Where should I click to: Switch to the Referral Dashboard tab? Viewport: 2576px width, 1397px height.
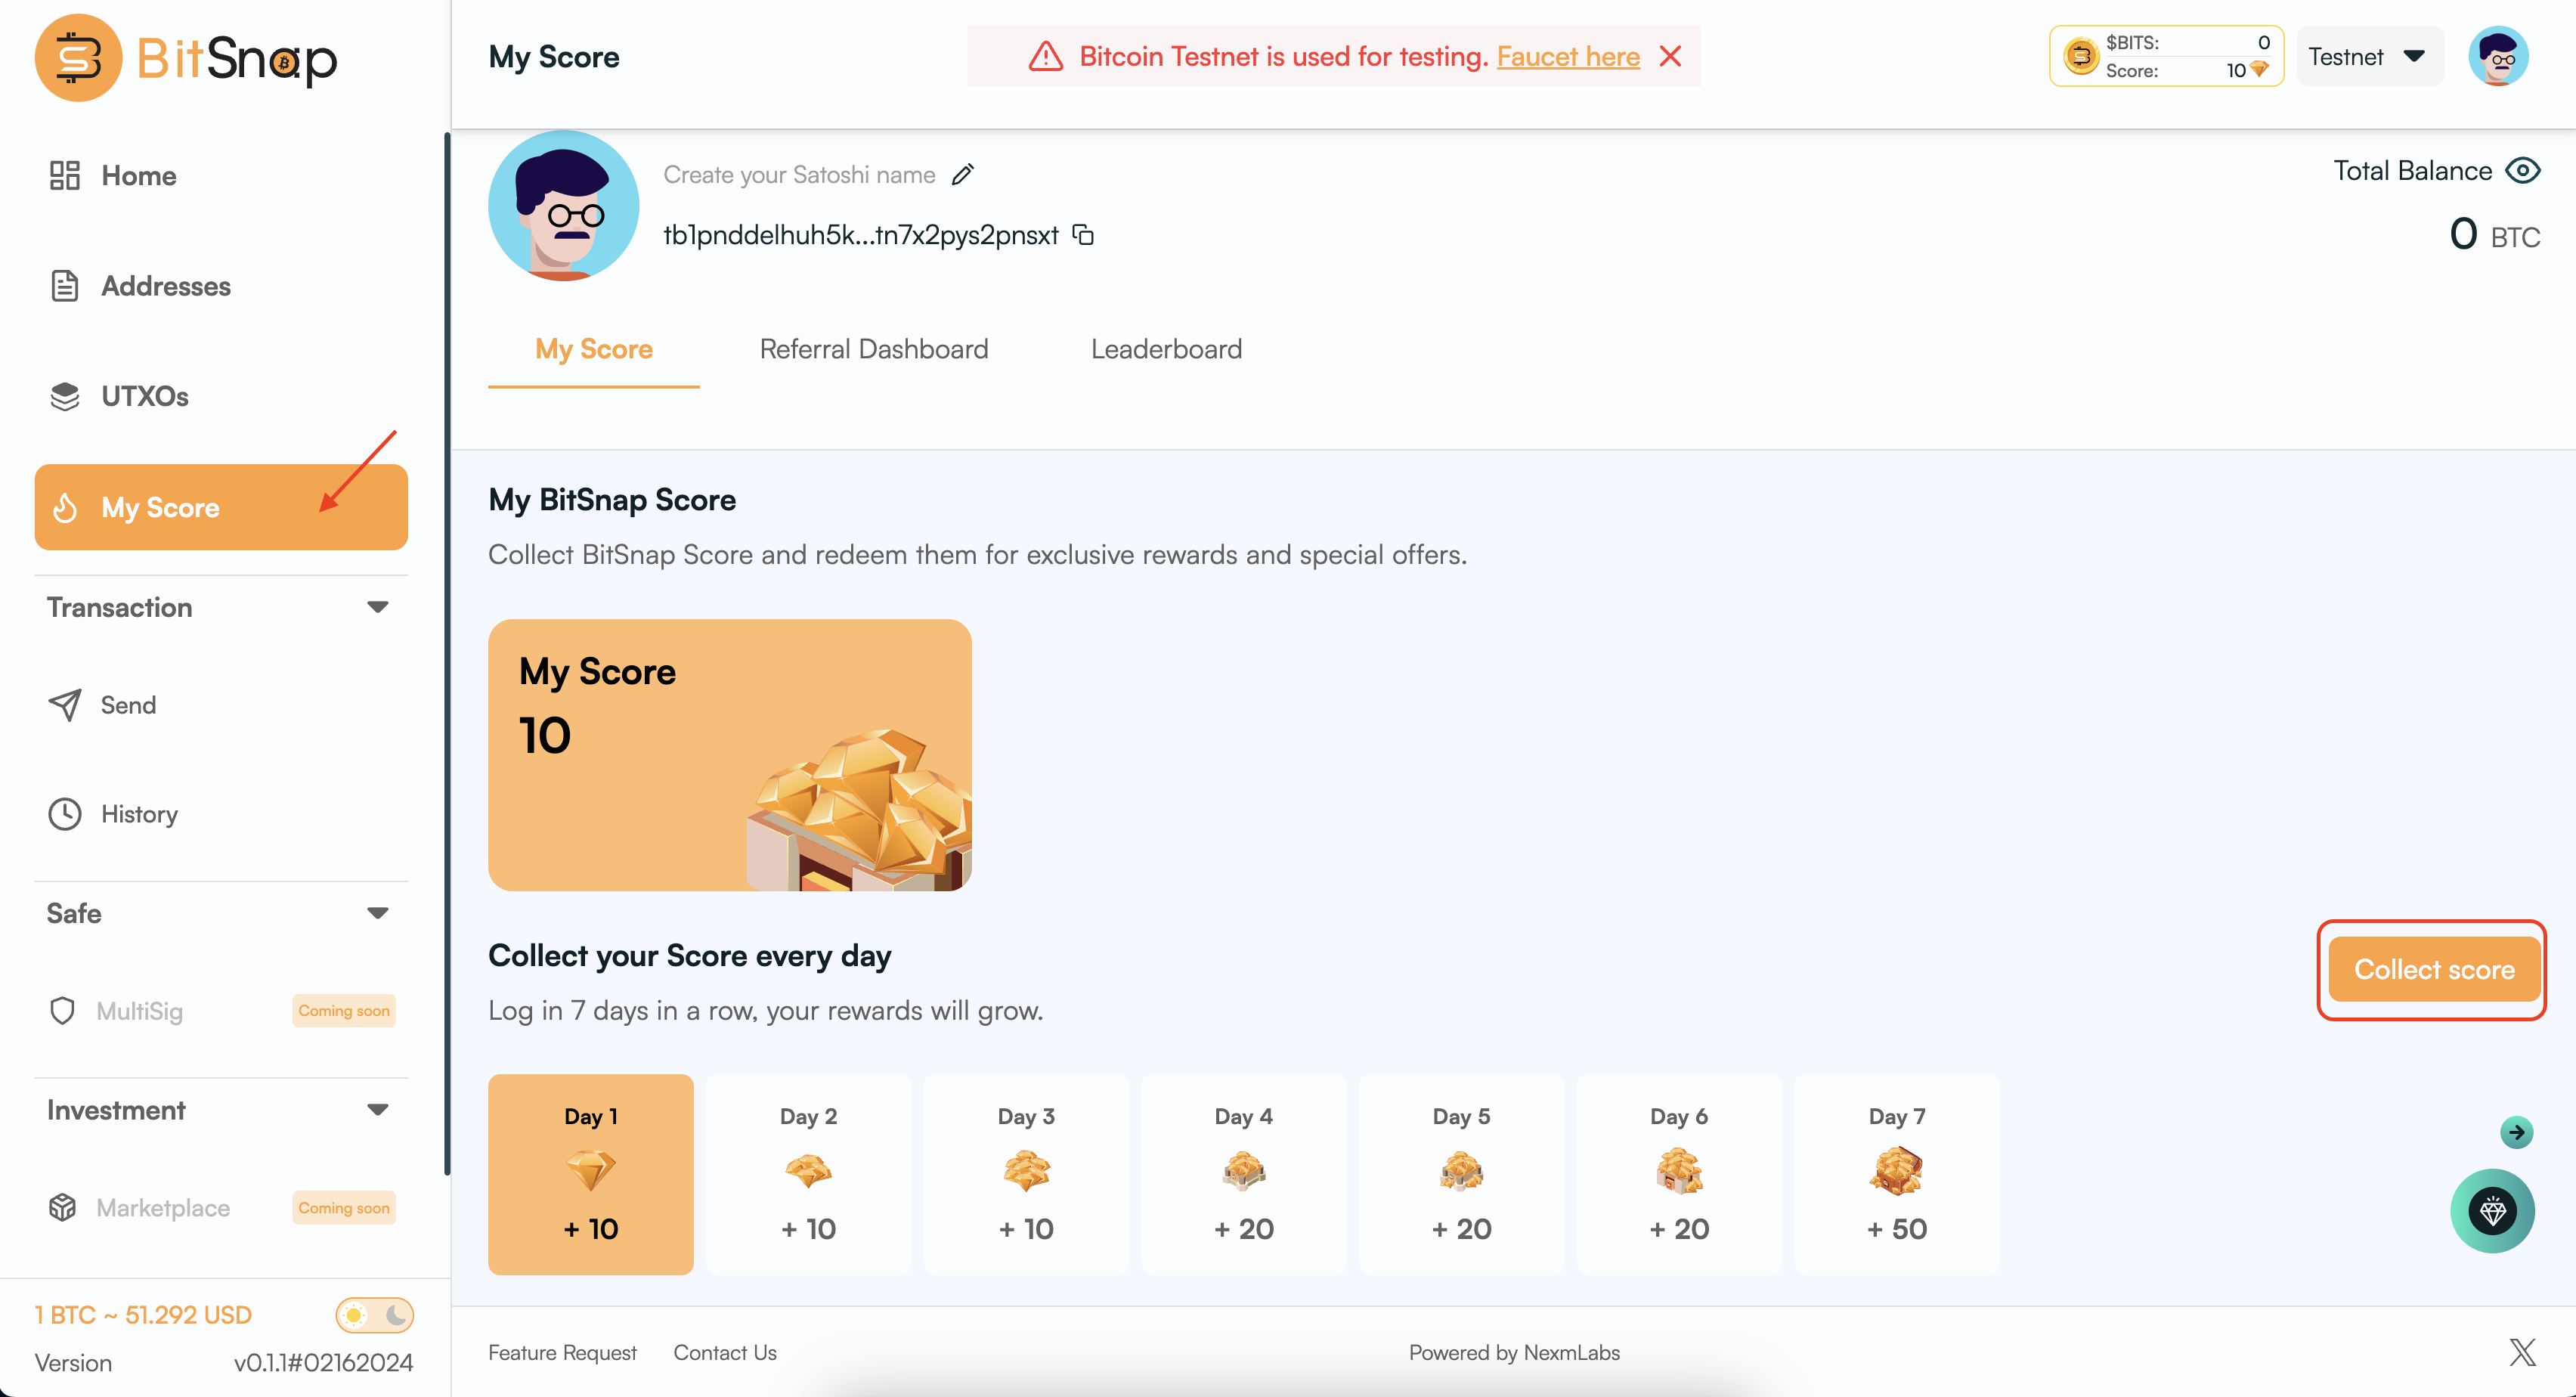873,349
